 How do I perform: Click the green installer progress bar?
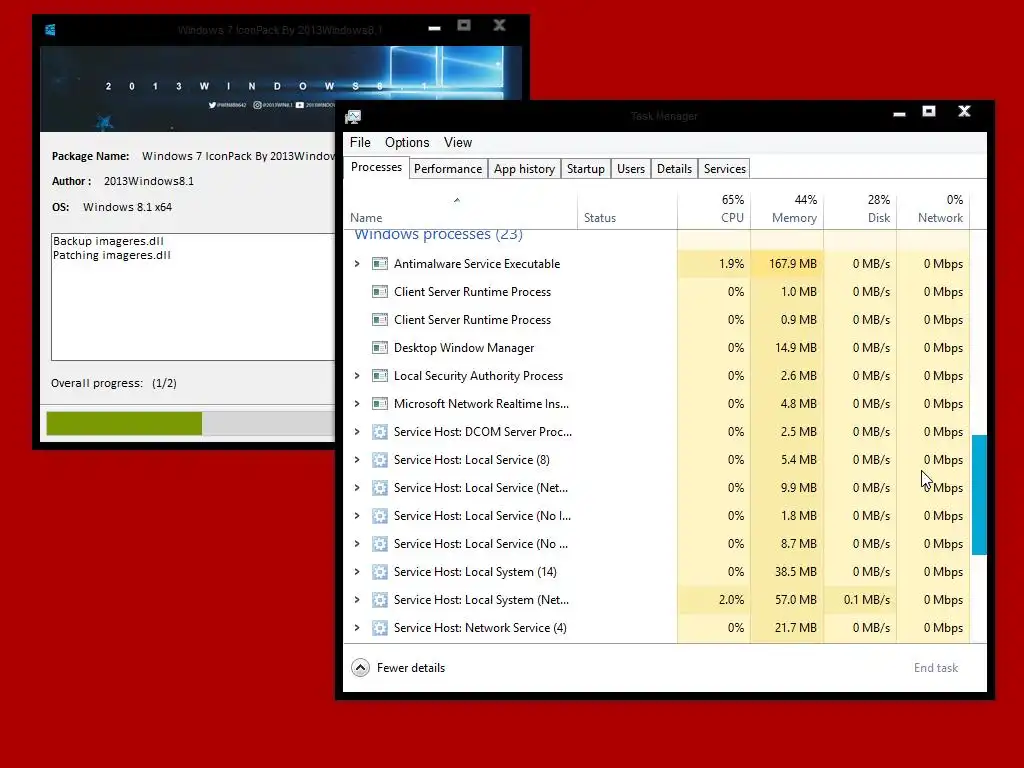coord(124,423)
